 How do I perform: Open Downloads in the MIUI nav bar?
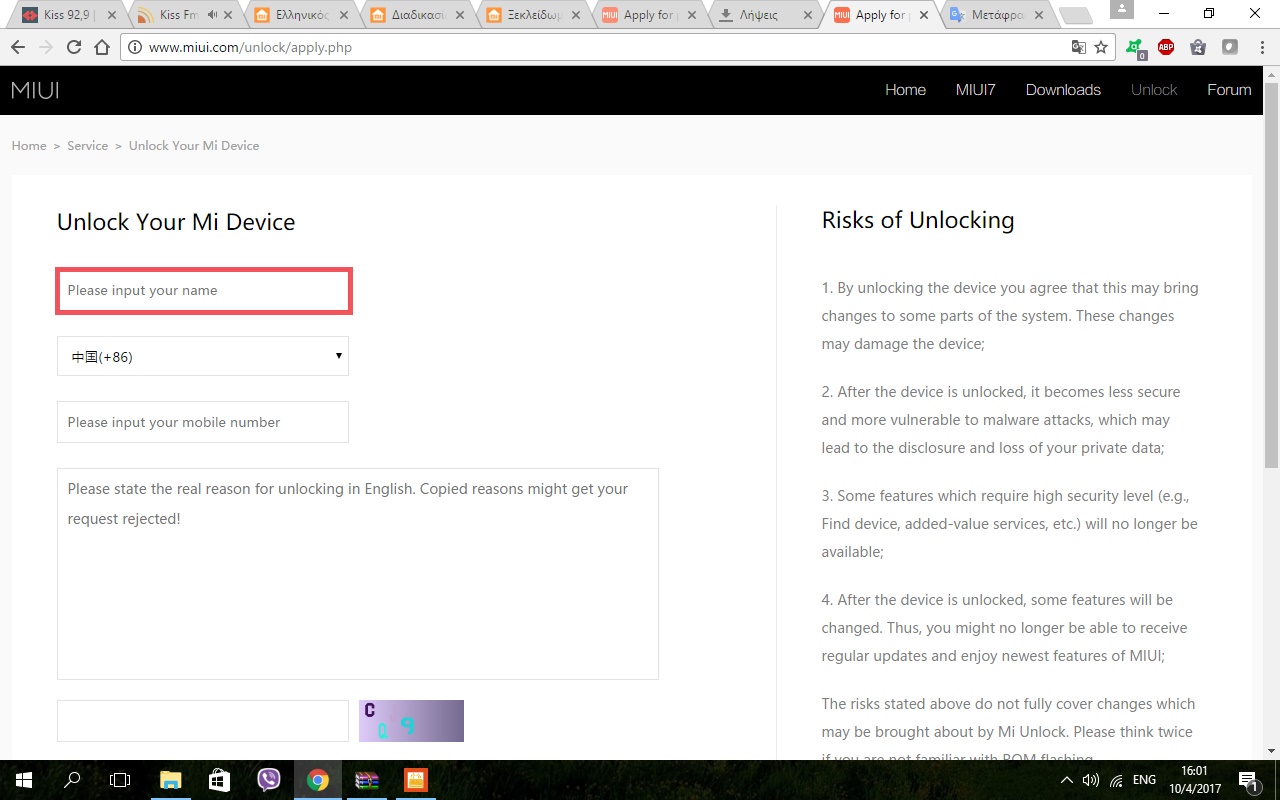tap(1062, 90)
